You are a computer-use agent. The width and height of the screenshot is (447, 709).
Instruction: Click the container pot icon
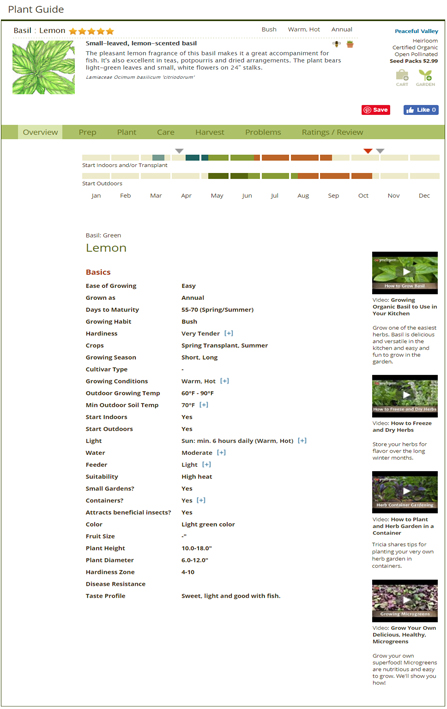tap(350, 44)
